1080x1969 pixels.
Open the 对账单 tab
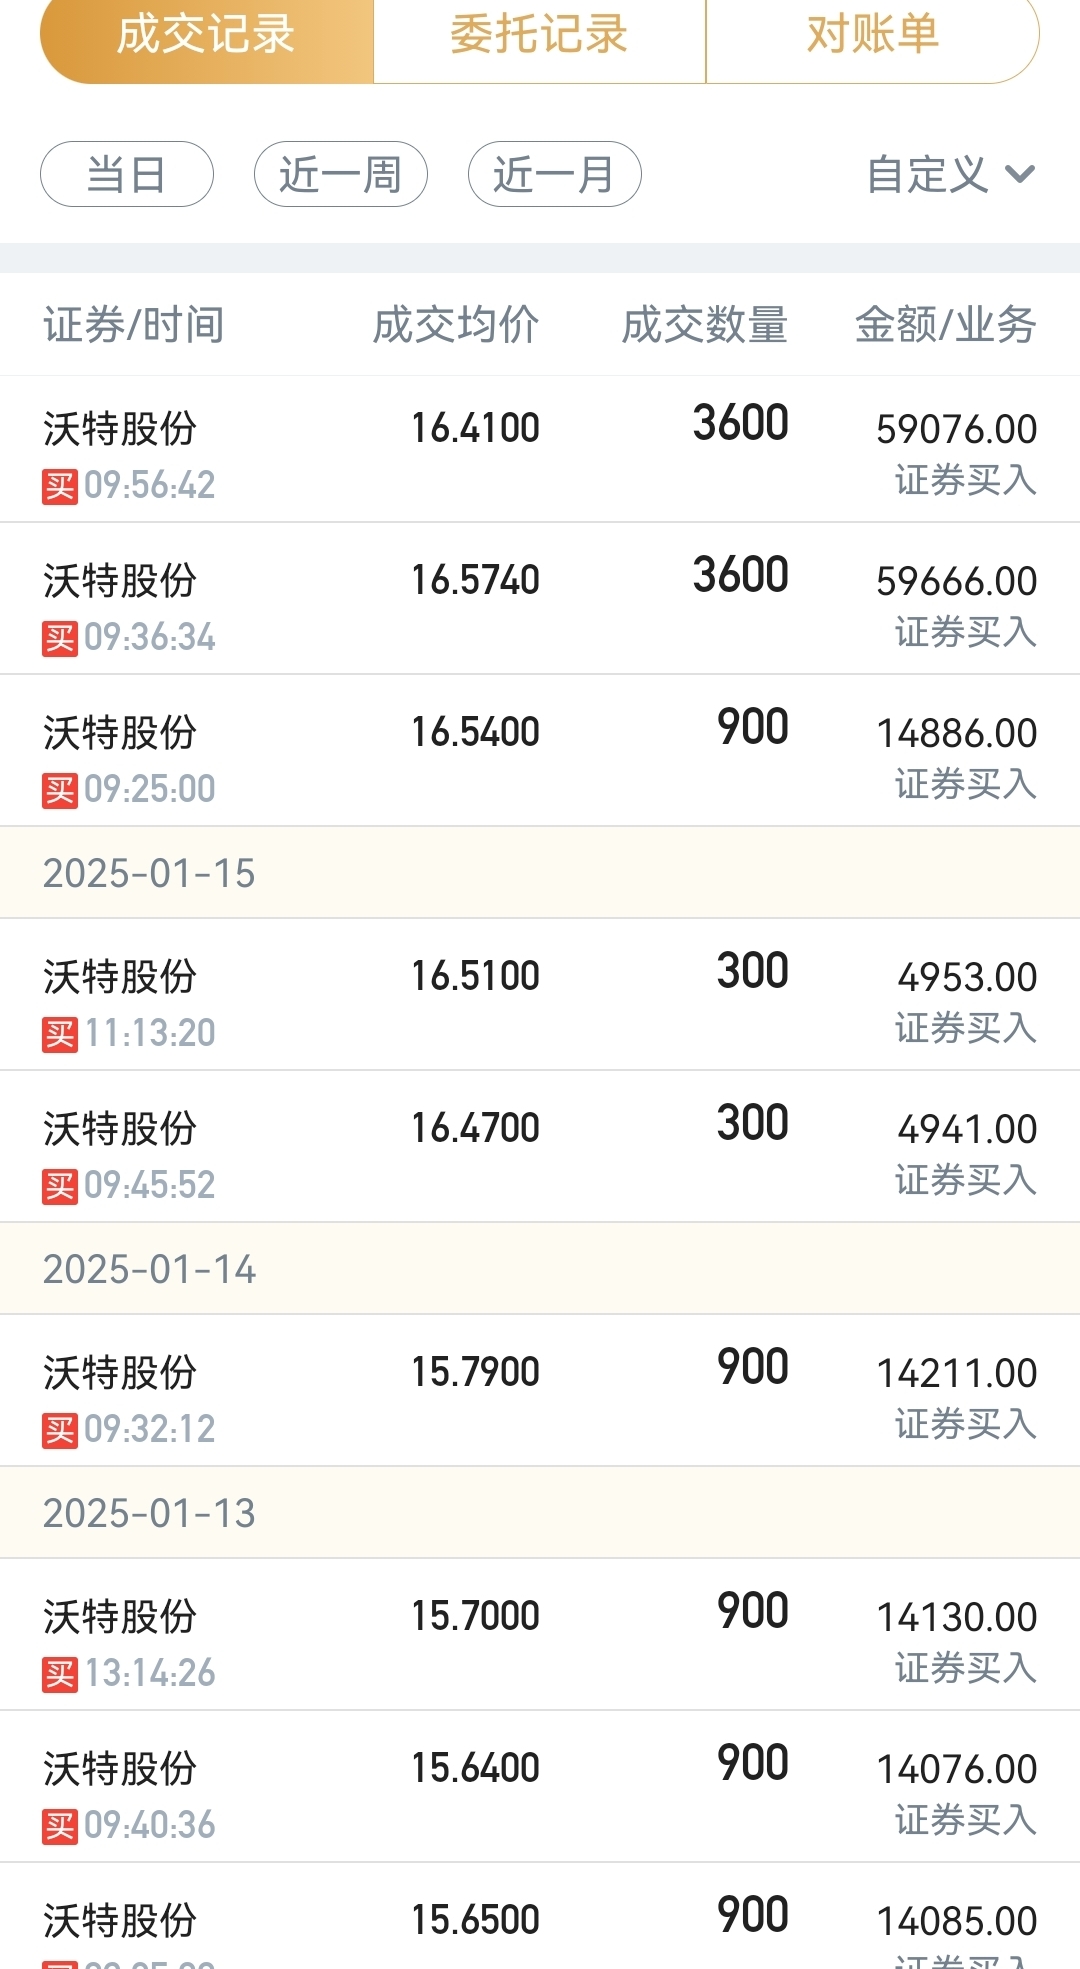coord(873,35)
